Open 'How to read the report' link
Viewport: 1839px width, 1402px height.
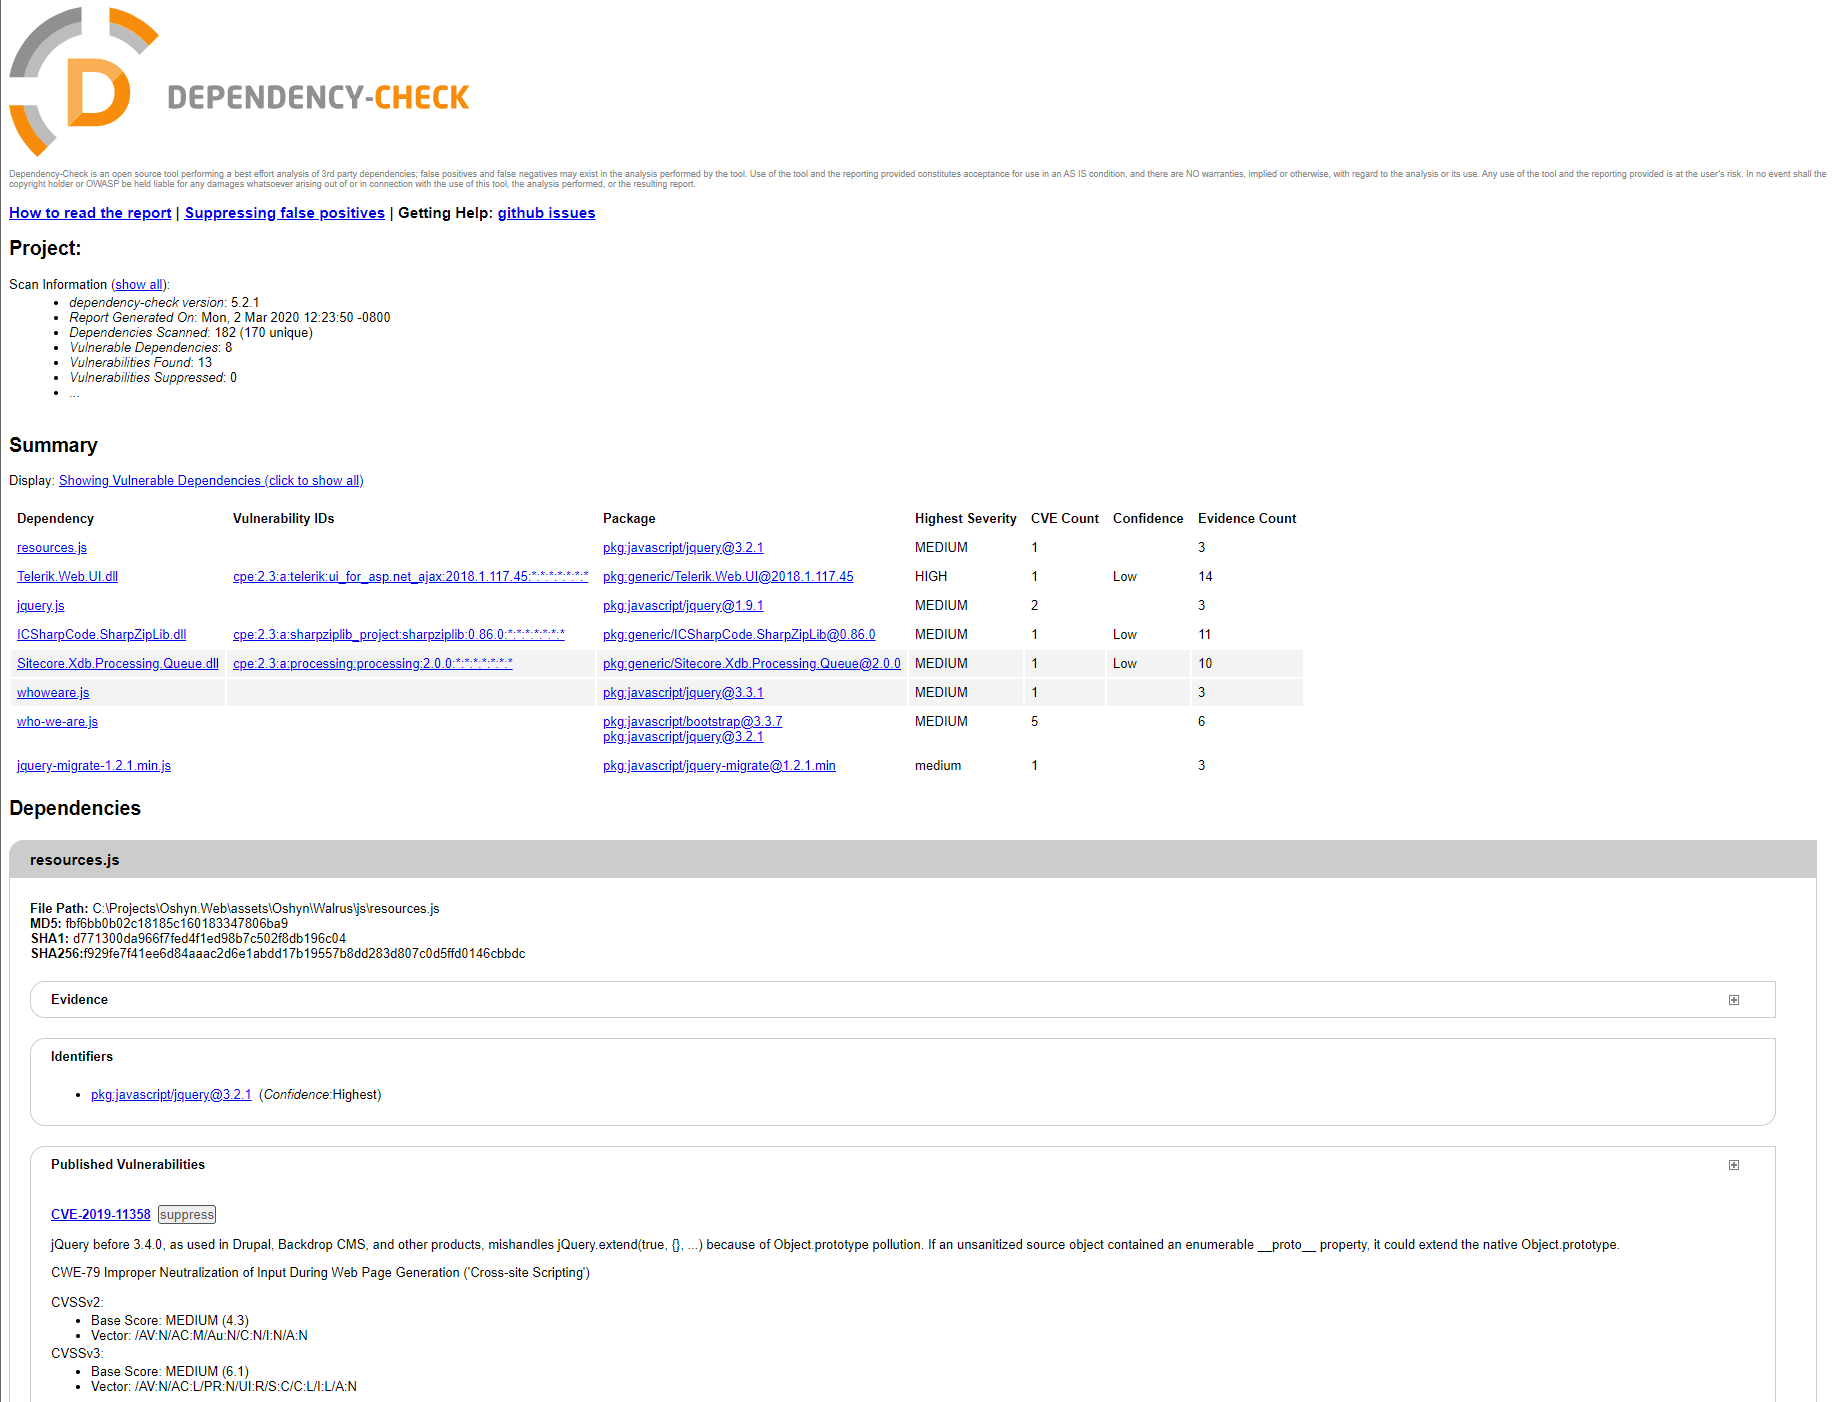90,213
